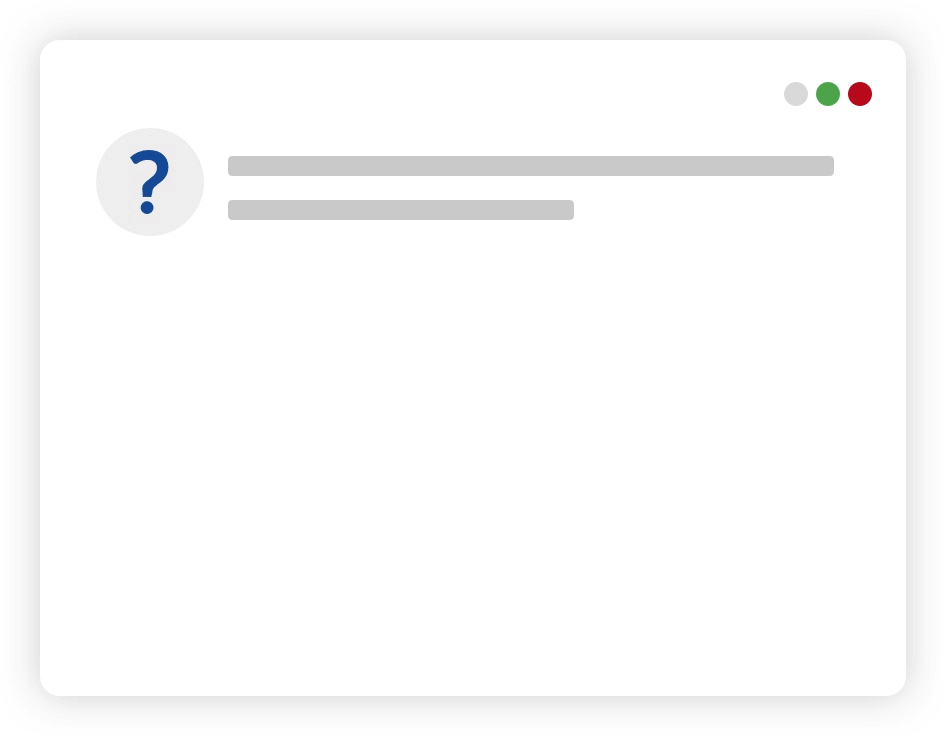Minimize the window using the gray dot

pyautogui.click(x=796, y=94)
